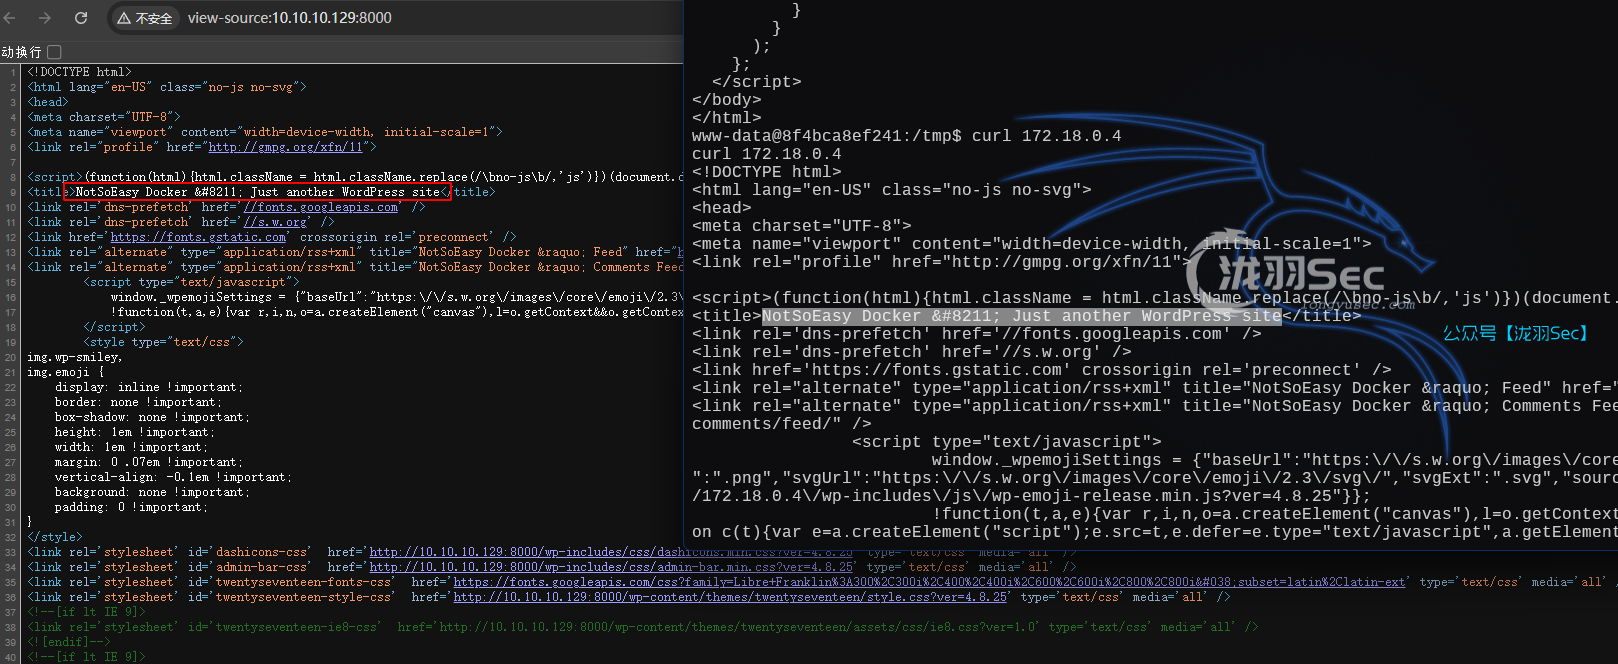The height and width of the screenshot is (664, 1618).
Task: Click the view-source address bar URL
Action: pyautogui.click(x=290, y=18)
